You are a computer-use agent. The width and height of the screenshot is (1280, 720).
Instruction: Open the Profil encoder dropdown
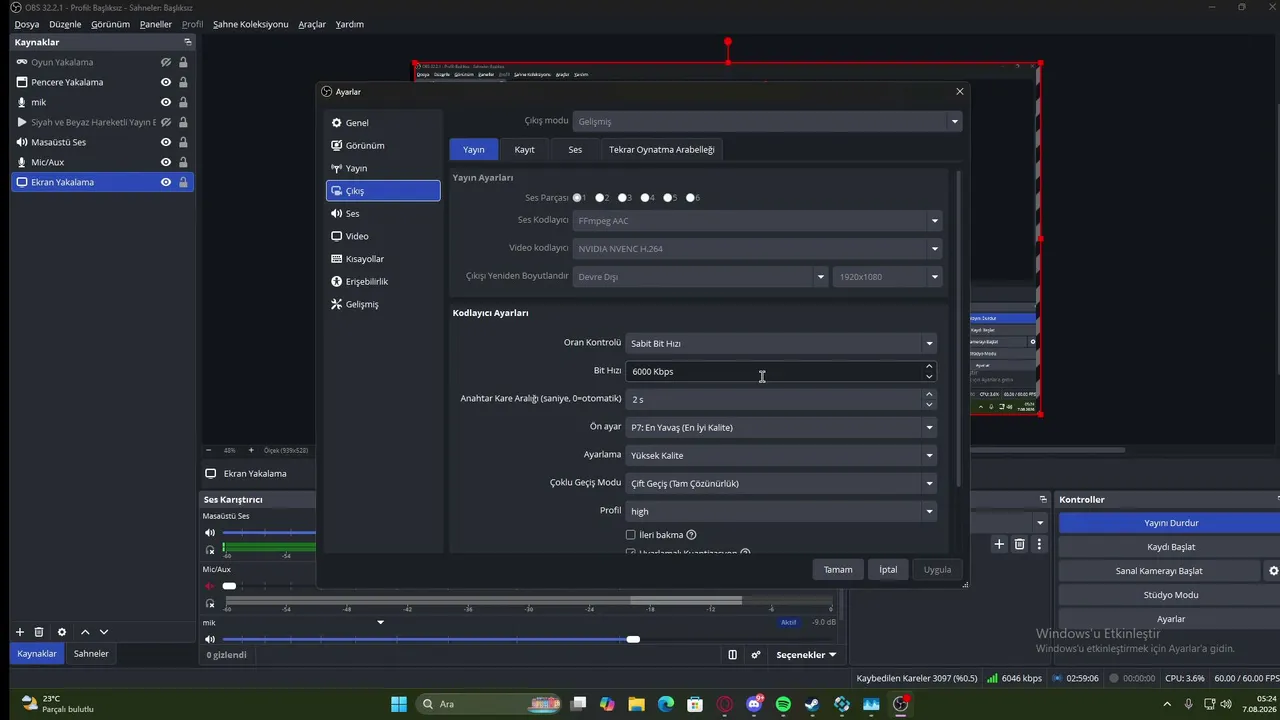781,511
